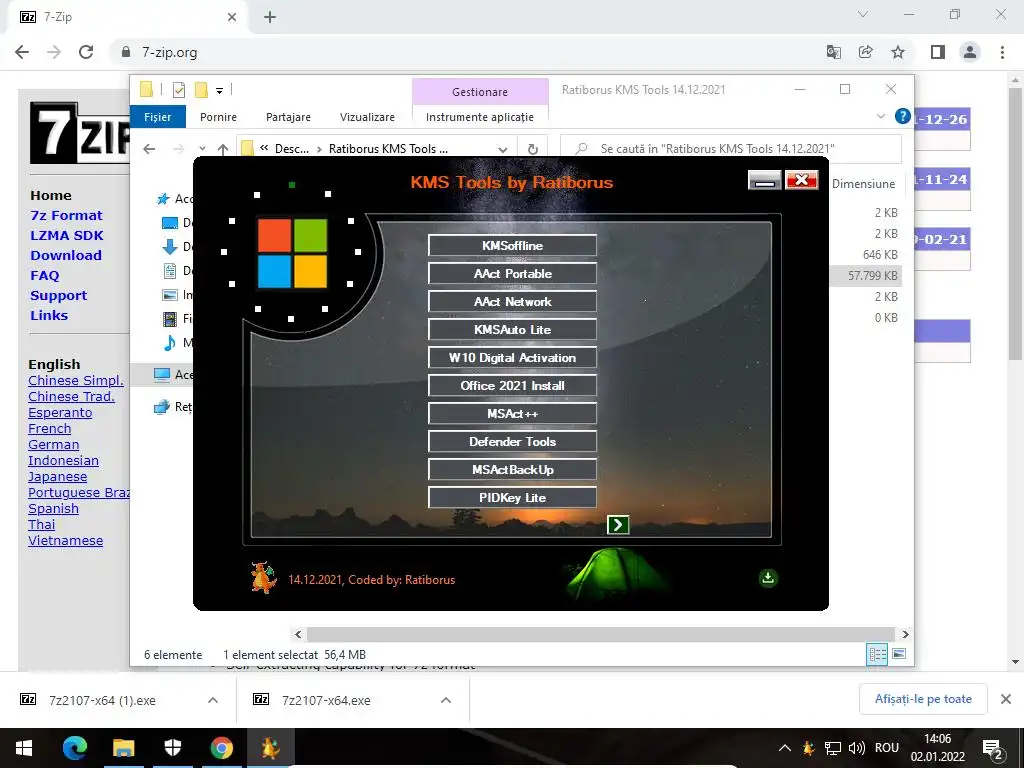Reload the 7-zip.org page
1024x768 pixels.
86,52
